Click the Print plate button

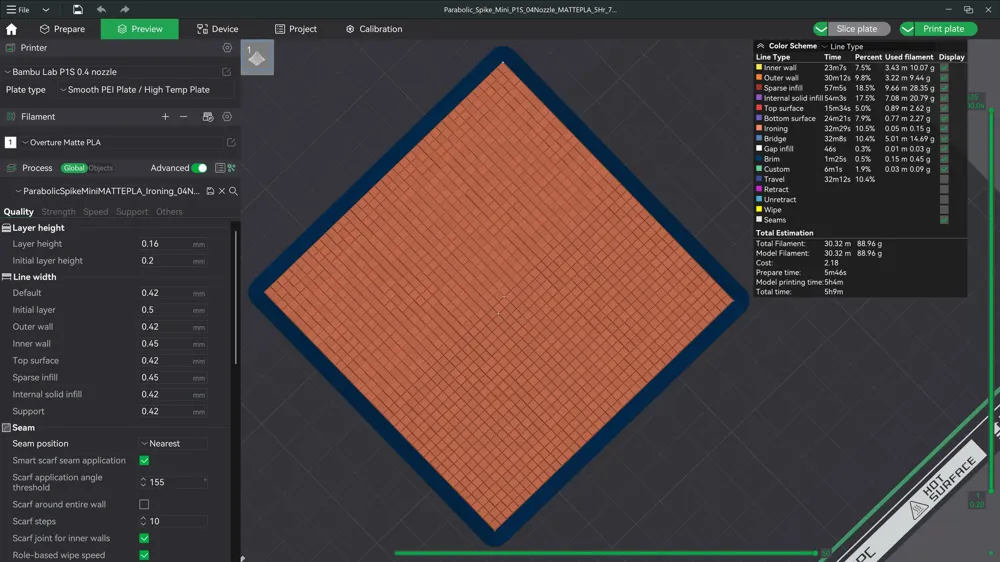(938, 29)
